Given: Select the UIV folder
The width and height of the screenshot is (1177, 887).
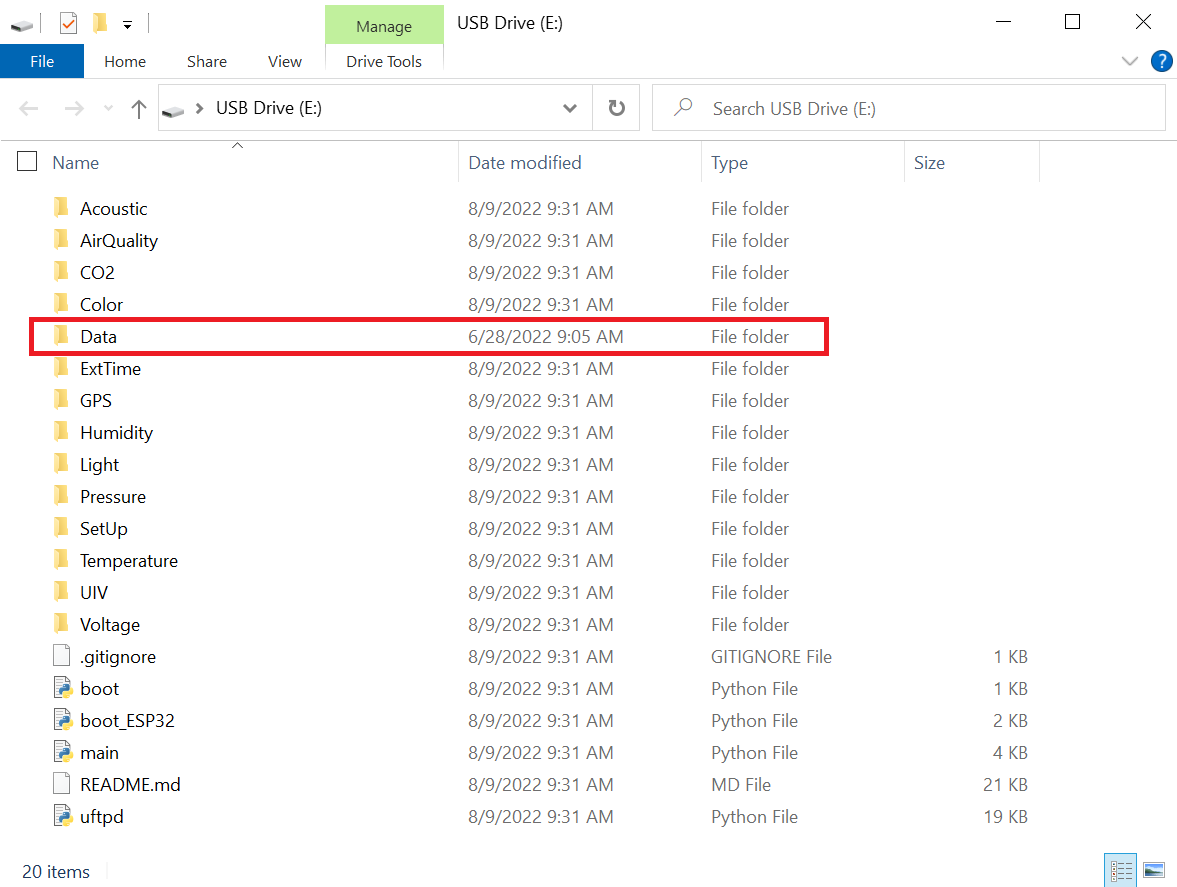Looking at the screenshot, I should point(94,593).
